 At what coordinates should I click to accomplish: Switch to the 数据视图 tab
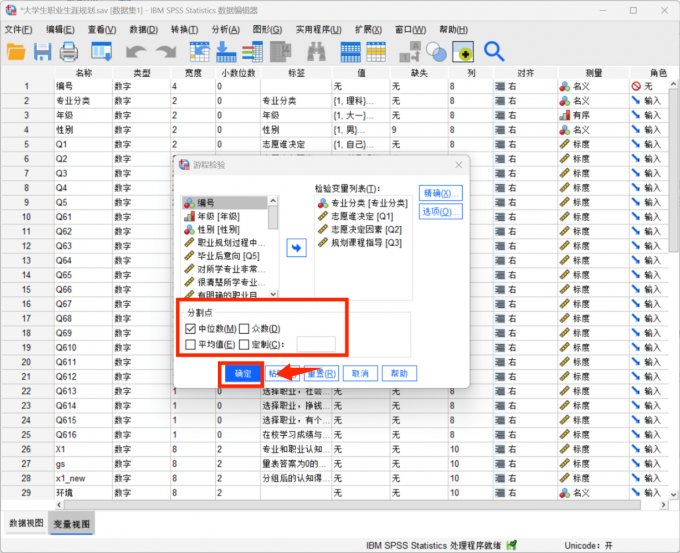coord(26,523)
